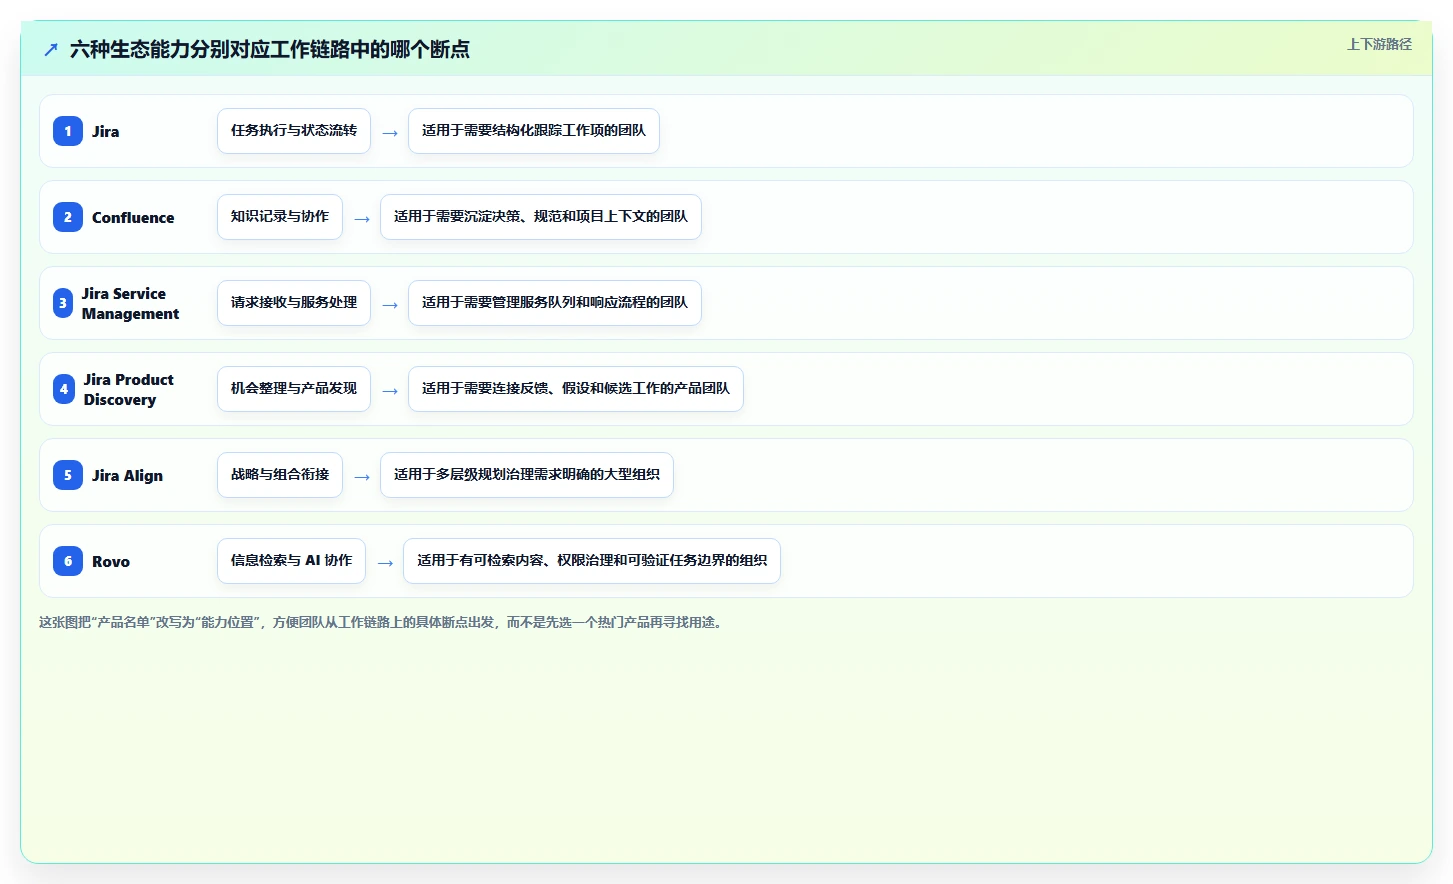Click the arrow after 任务执行与状态流转
Image resolution: width=1453 pixels, height=884 pixels.
390,133
